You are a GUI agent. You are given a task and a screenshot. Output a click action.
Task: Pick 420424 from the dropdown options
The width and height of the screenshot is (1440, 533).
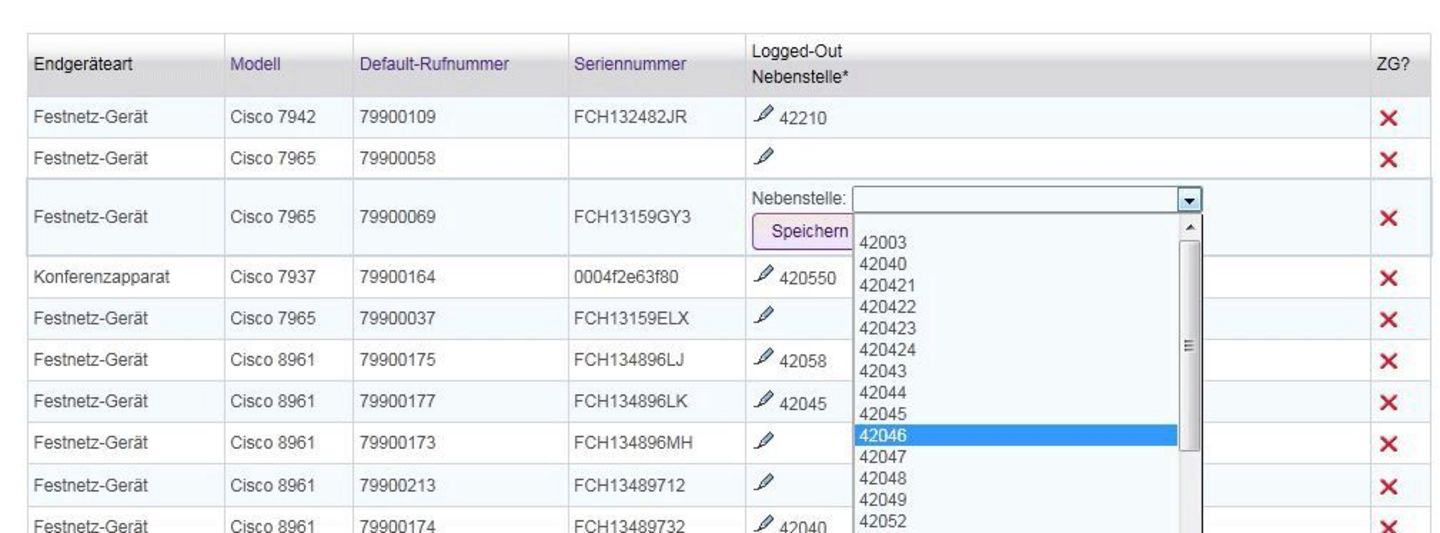pos(1015,349)
